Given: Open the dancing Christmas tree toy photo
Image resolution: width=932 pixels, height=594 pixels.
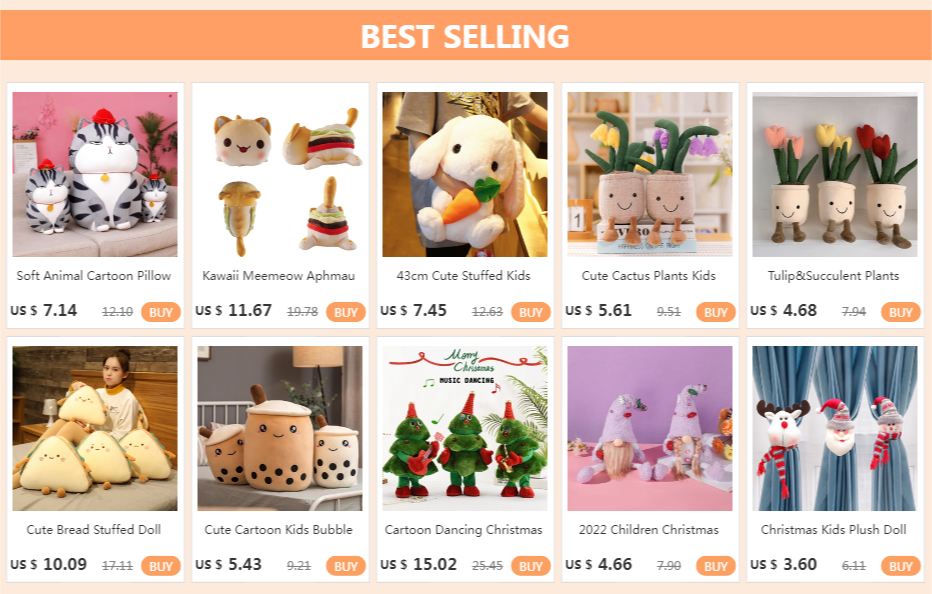Looking at the screenshot, I should tap(465, 428).
